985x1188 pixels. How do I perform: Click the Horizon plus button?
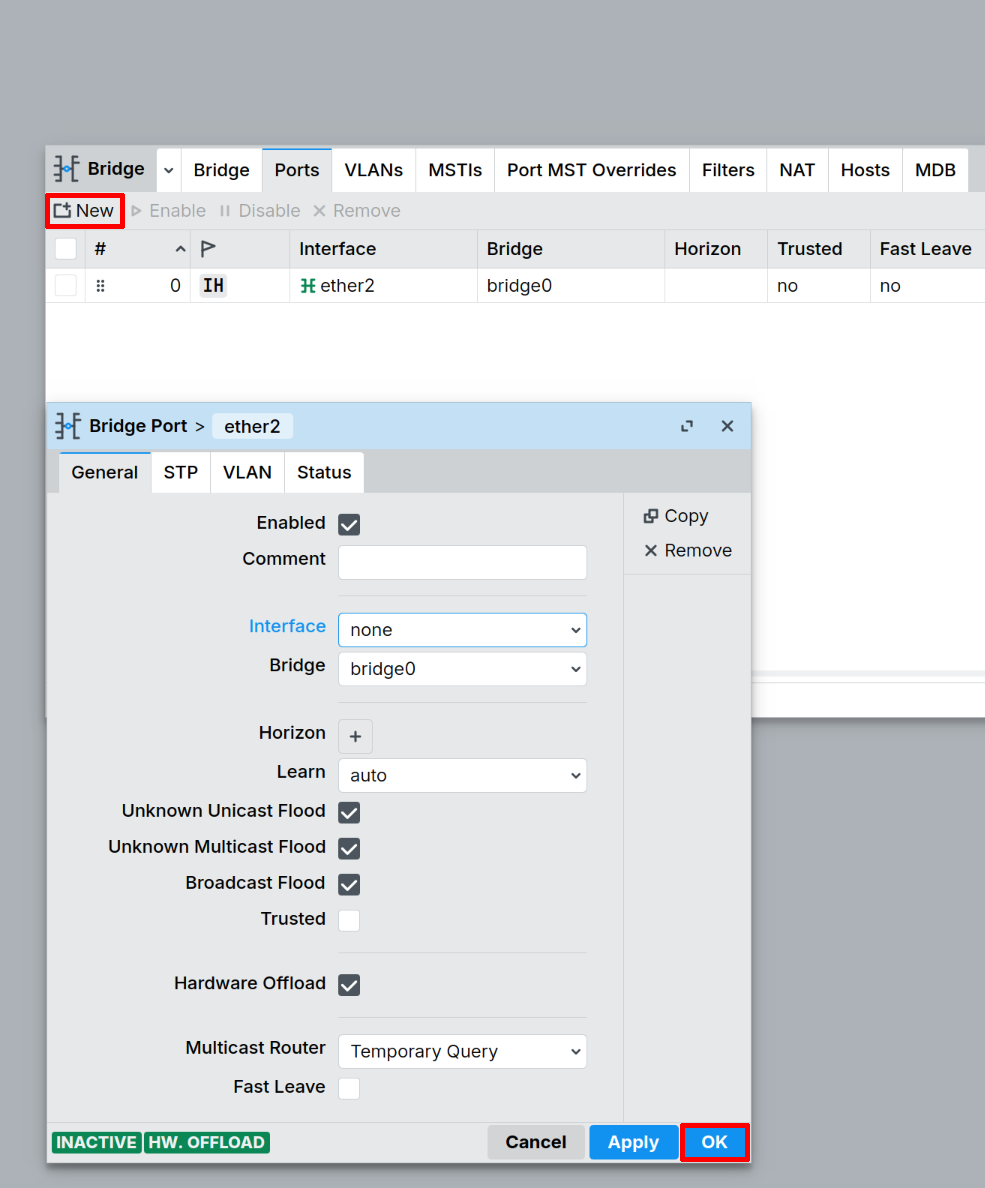(x=355, y=736)
